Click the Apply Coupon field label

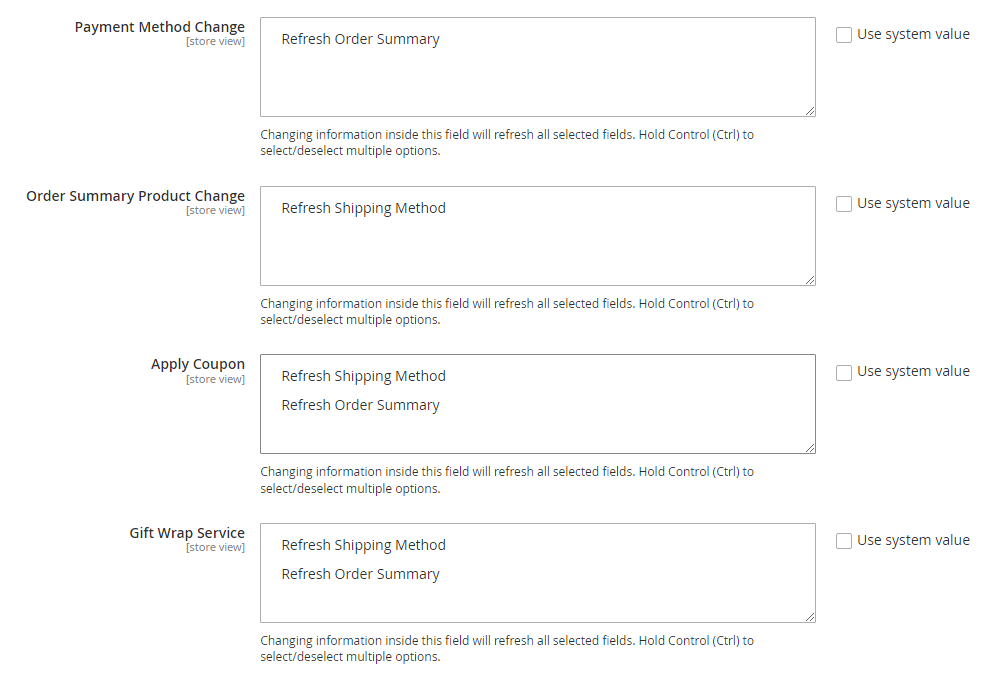tap(197, 364)
